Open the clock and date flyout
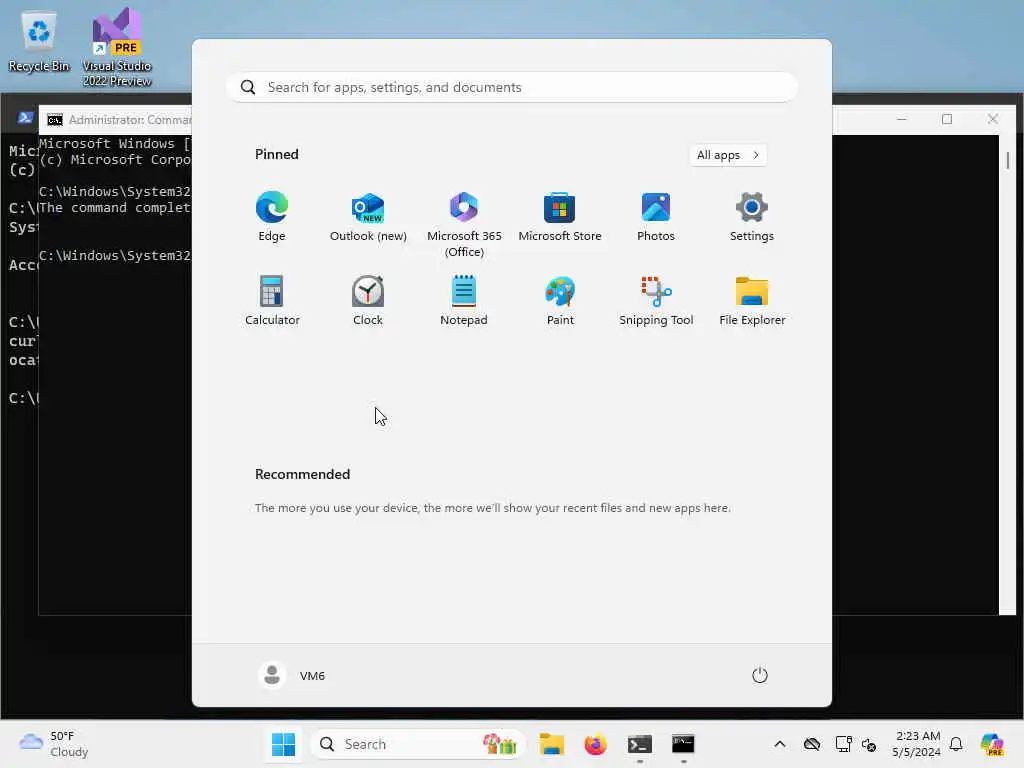Image resolution: width=1024 pixels, height=768 pixels. 917,744
